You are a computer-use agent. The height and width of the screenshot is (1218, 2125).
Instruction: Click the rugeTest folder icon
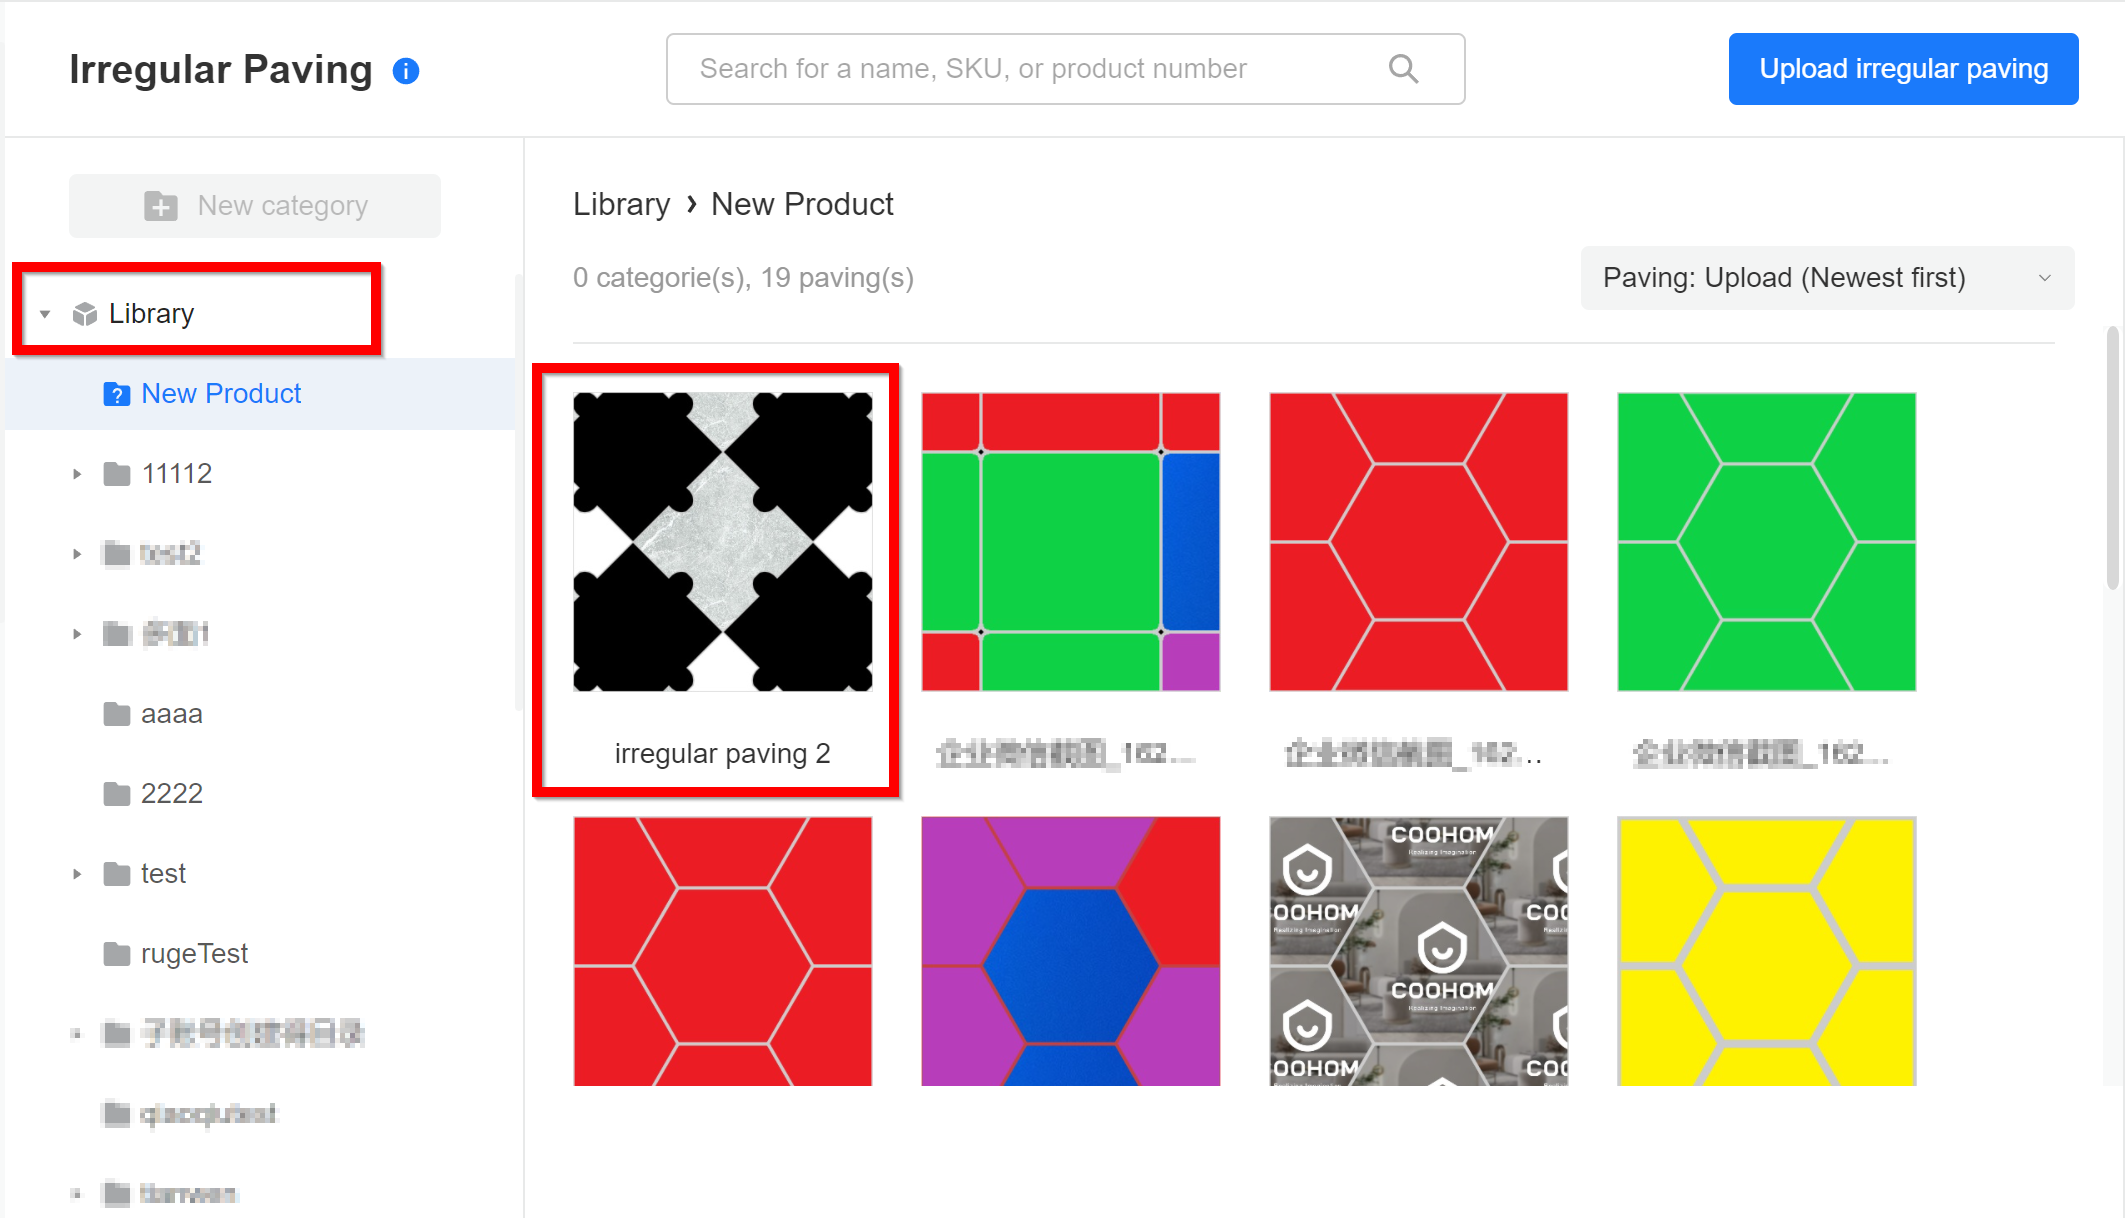pos(117,954)
